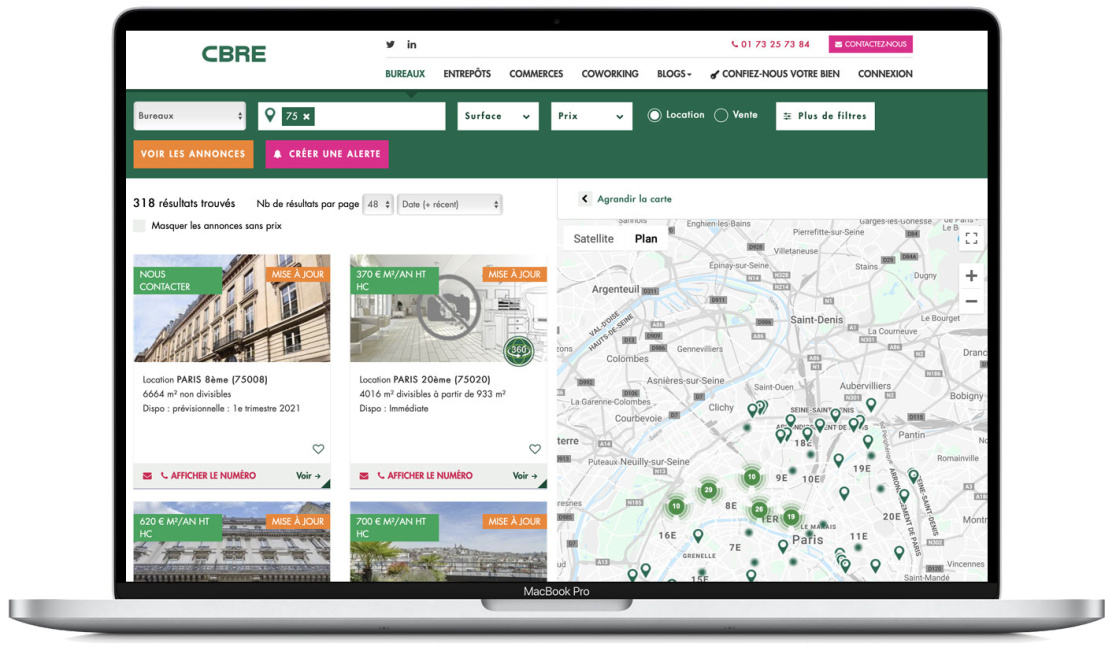Select the Vente radio button
Viewport: 1116px width, 647px height.
pyautogui.click(x=721, y=115)
